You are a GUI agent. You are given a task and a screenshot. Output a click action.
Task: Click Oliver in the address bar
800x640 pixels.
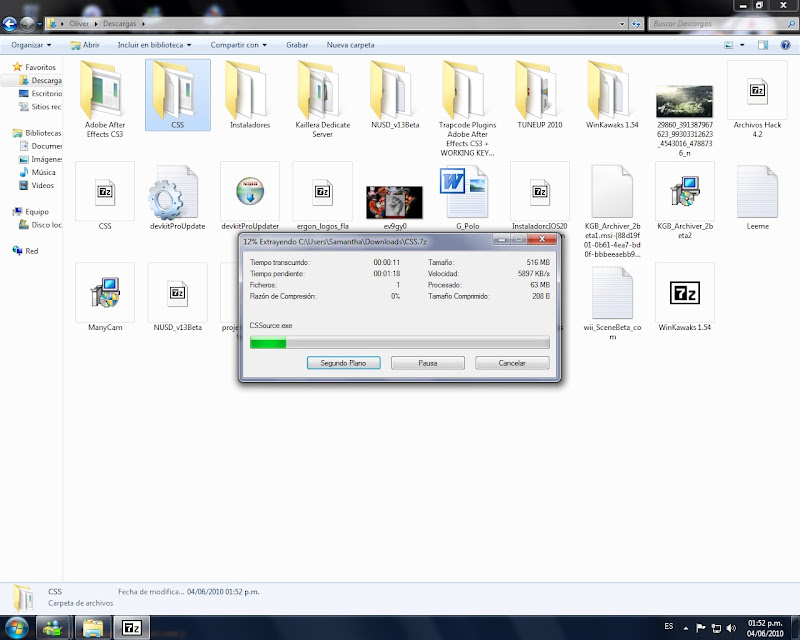[79, 23]
